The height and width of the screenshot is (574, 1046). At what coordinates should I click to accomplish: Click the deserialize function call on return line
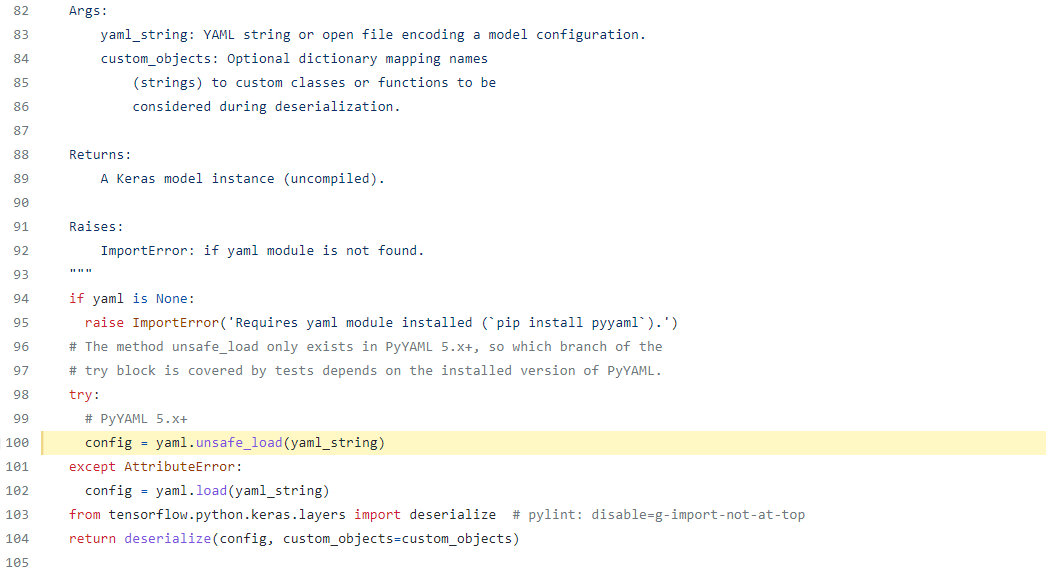click(167, 539)
